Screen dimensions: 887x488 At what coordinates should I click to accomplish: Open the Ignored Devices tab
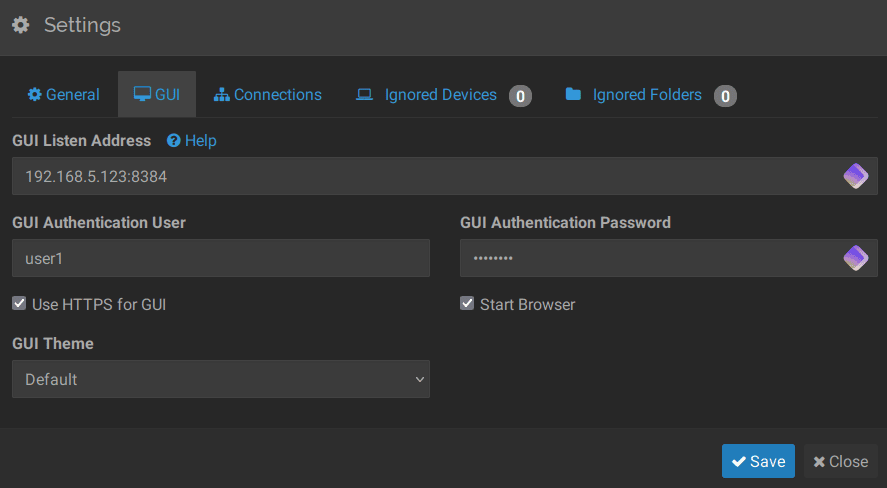(x=444, y=95)
